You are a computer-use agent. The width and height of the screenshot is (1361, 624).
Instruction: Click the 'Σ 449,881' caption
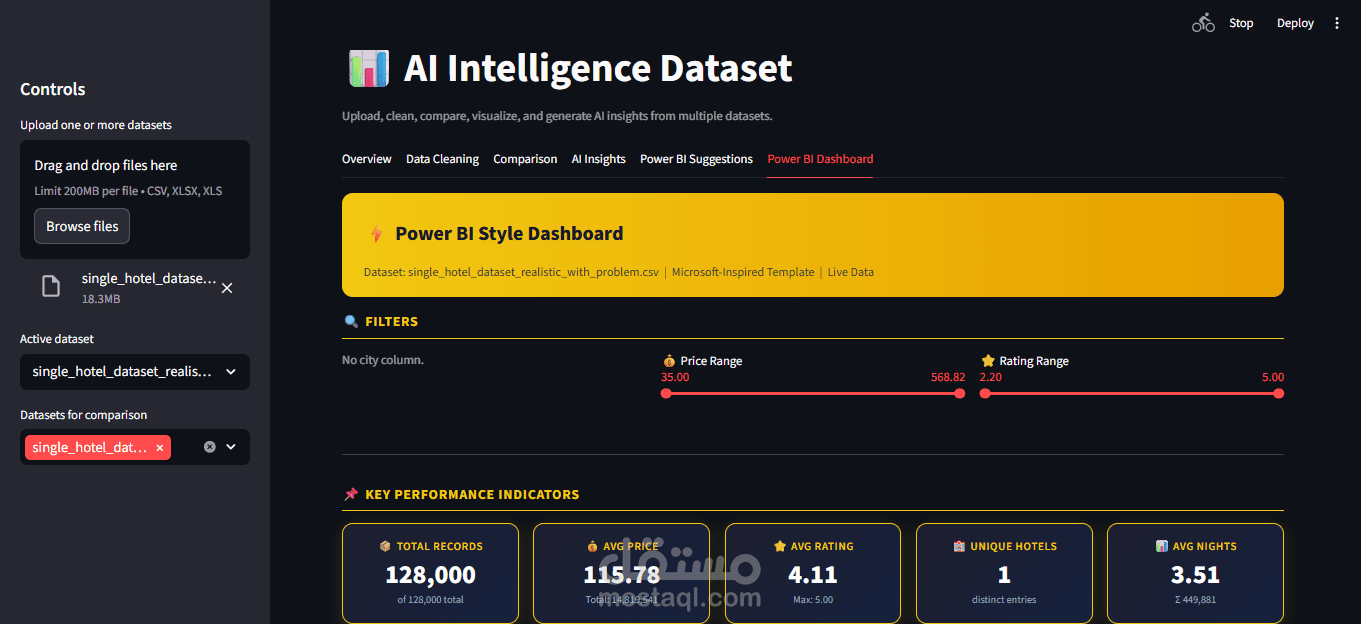pyautogui.click(x=1195, y=600)
